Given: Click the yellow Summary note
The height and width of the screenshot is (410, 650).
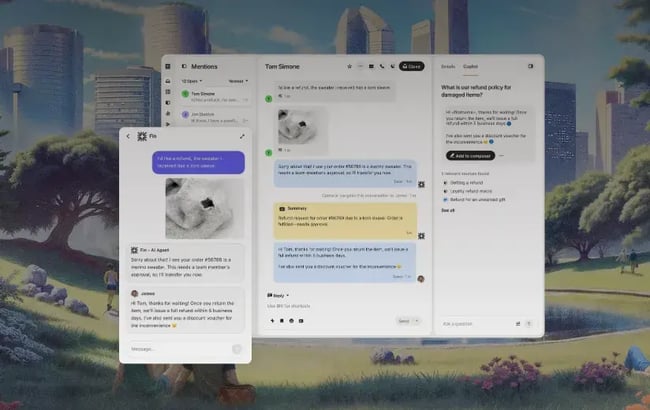Looking at the screenshot, I should 345,221.
